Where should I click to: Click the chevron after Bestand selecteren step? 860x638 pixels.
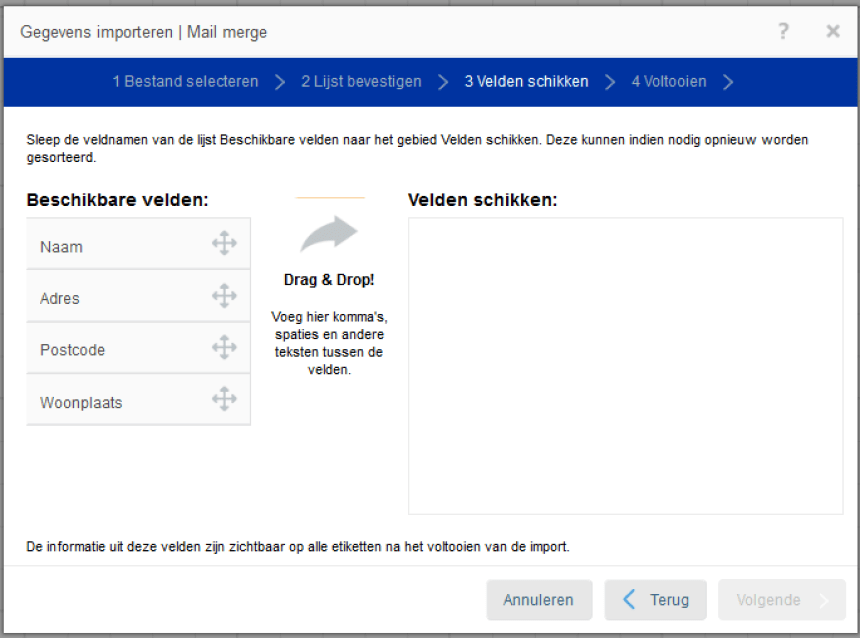click(x=280, y=82)
